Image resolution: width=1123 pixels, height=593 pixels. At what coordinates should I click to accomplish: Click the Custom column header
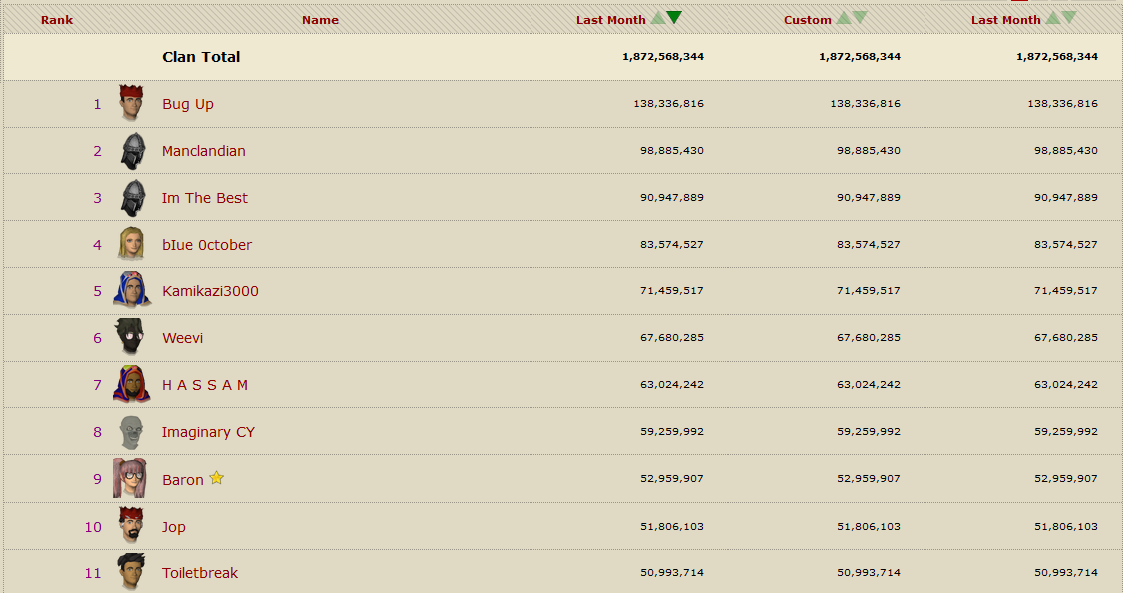pyautogui.click(x=807, y=20)
